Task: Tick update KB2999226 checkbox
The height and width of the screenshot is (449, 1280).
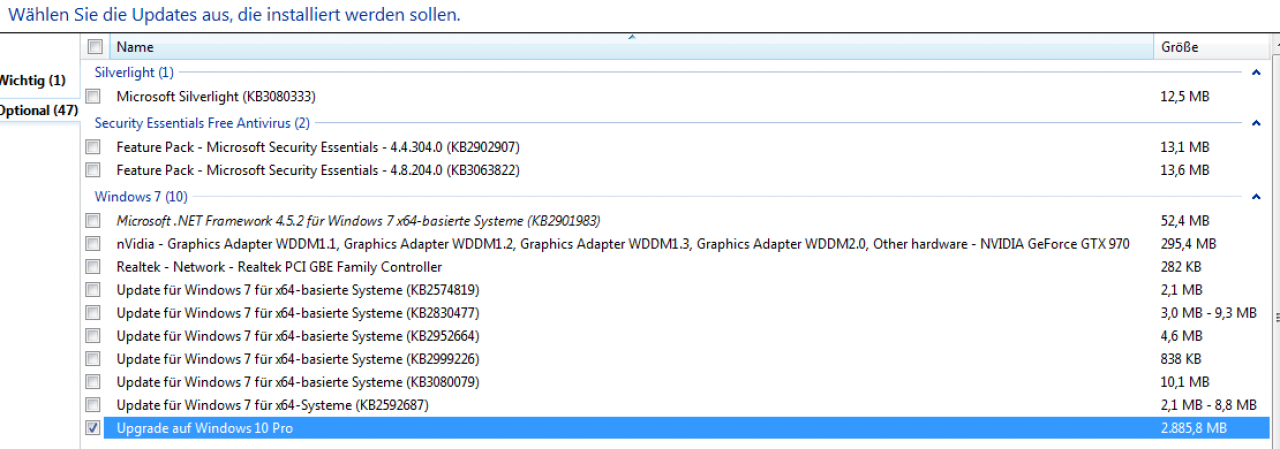Action: pos(93,359)
